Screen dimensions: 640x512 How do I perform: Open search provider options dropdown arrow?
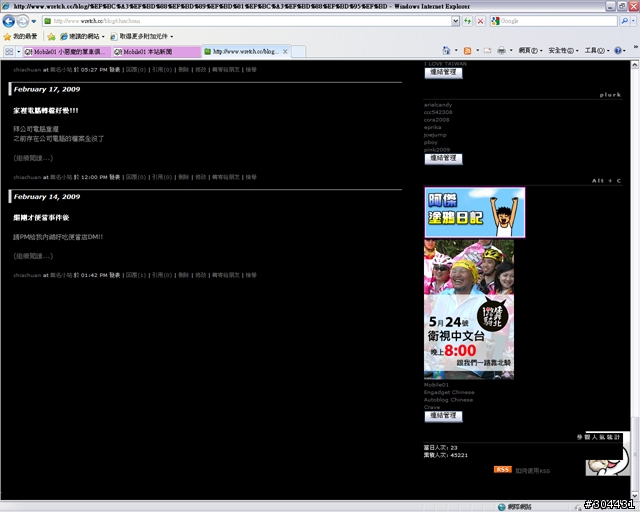pyautogui.click(x=633, y=21)
